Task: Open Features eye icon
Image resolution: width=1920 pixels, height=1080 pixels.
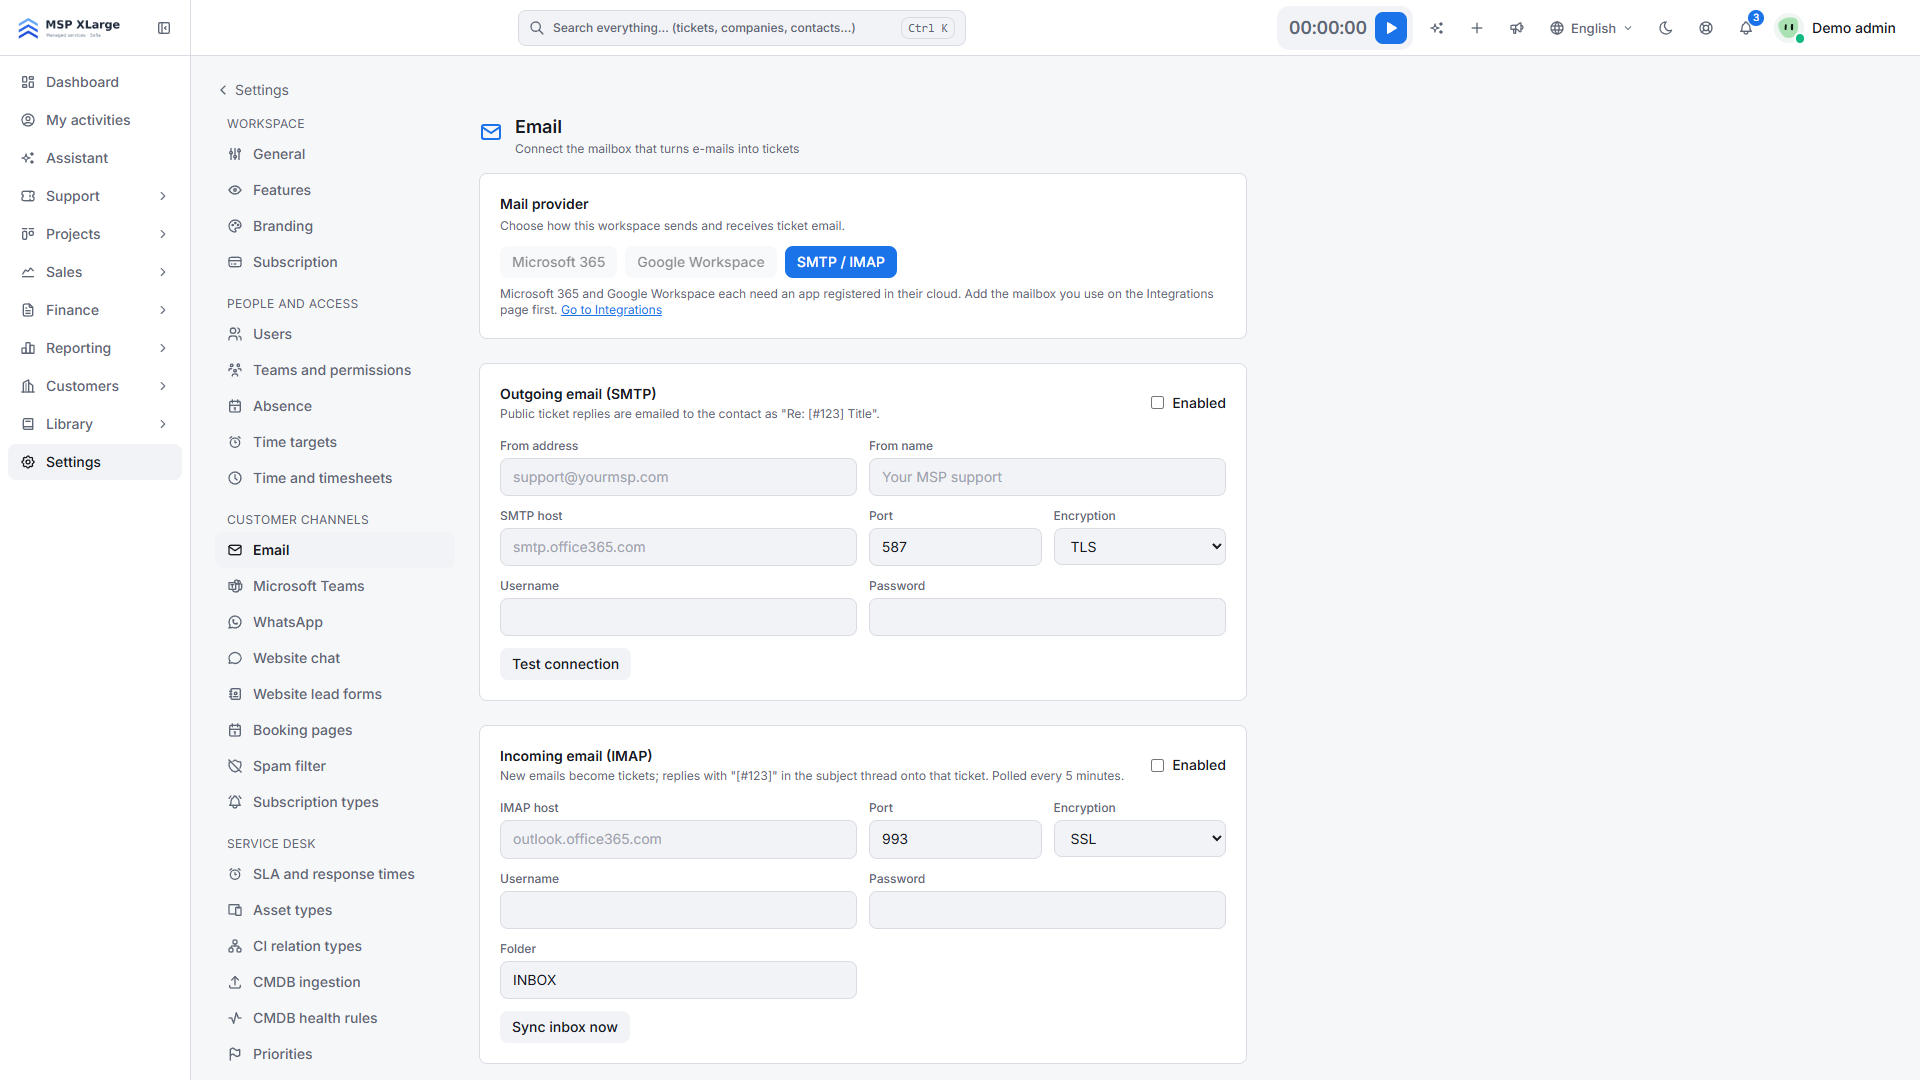Action: pos(235,190)
